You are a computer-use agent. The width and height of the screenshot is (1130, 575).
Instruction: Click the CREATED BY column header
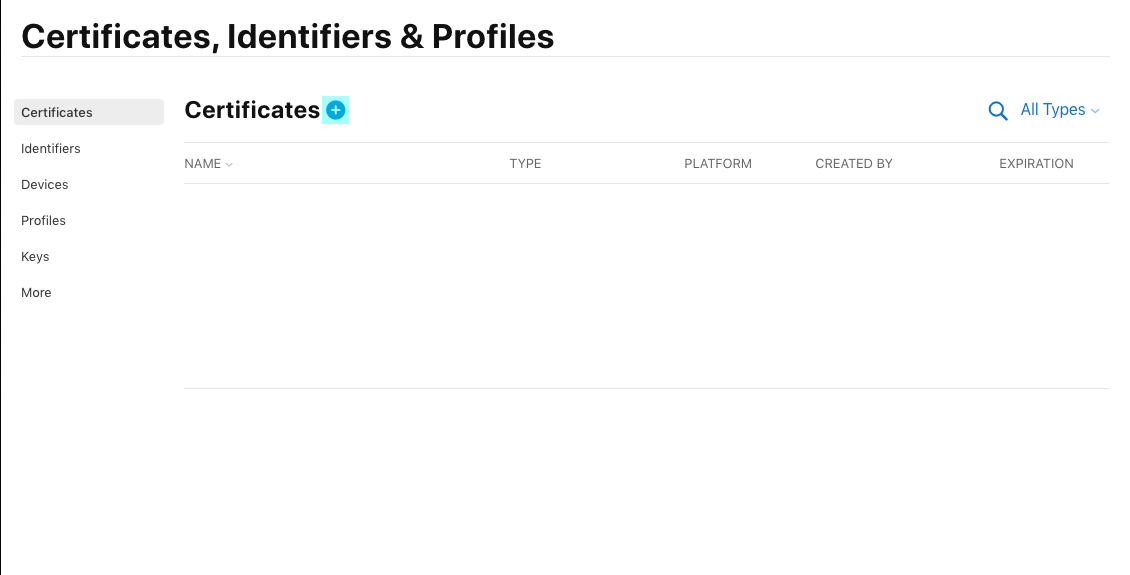(x=854, y=164)
